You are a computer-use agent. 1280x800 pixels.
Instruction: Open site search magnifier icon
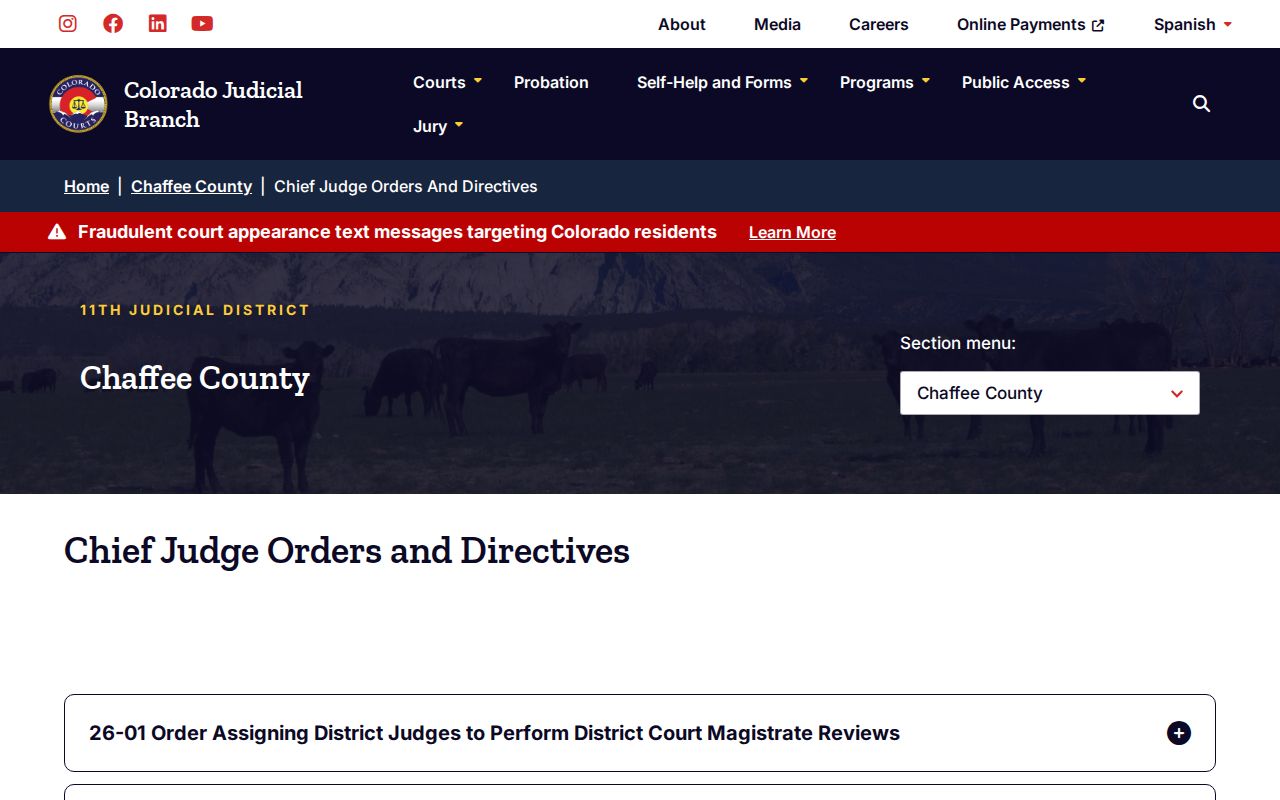coord(1202,104)
